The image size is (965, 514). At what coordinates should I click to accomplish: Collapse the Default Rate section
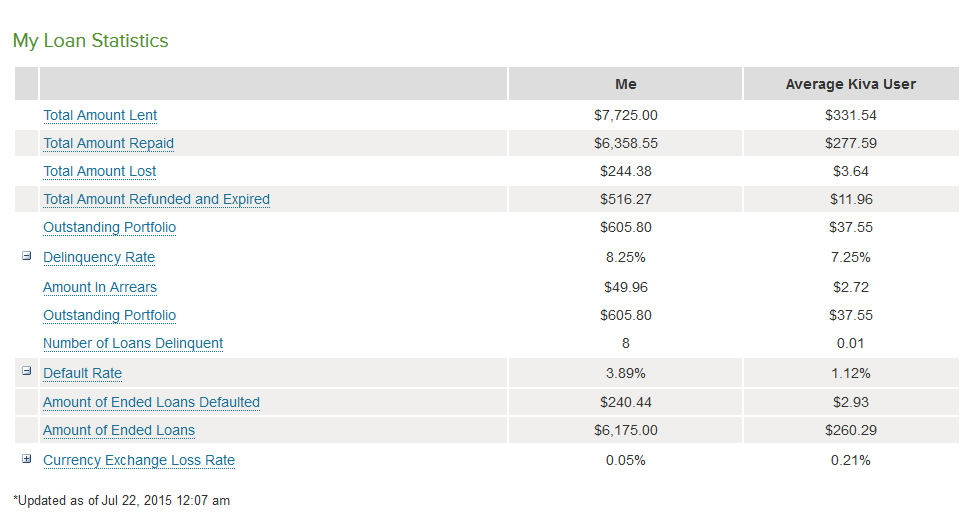[x=27, y=372]
